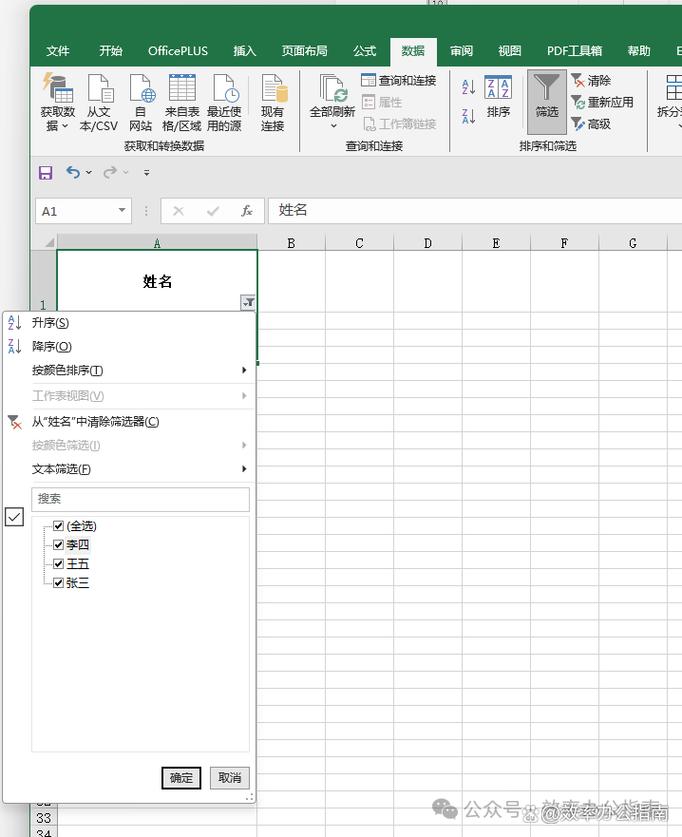Open the Get Data (获取数据) menu
Image resolution: width=682 pixels, height=837 pixels.
[x=57, y=102]
